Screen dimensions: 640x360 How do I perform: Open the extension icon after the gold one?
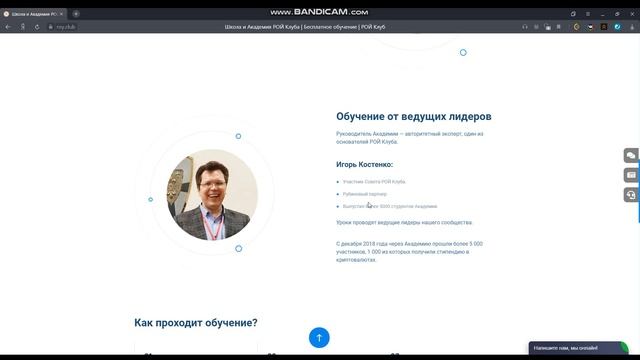(590, 27)
